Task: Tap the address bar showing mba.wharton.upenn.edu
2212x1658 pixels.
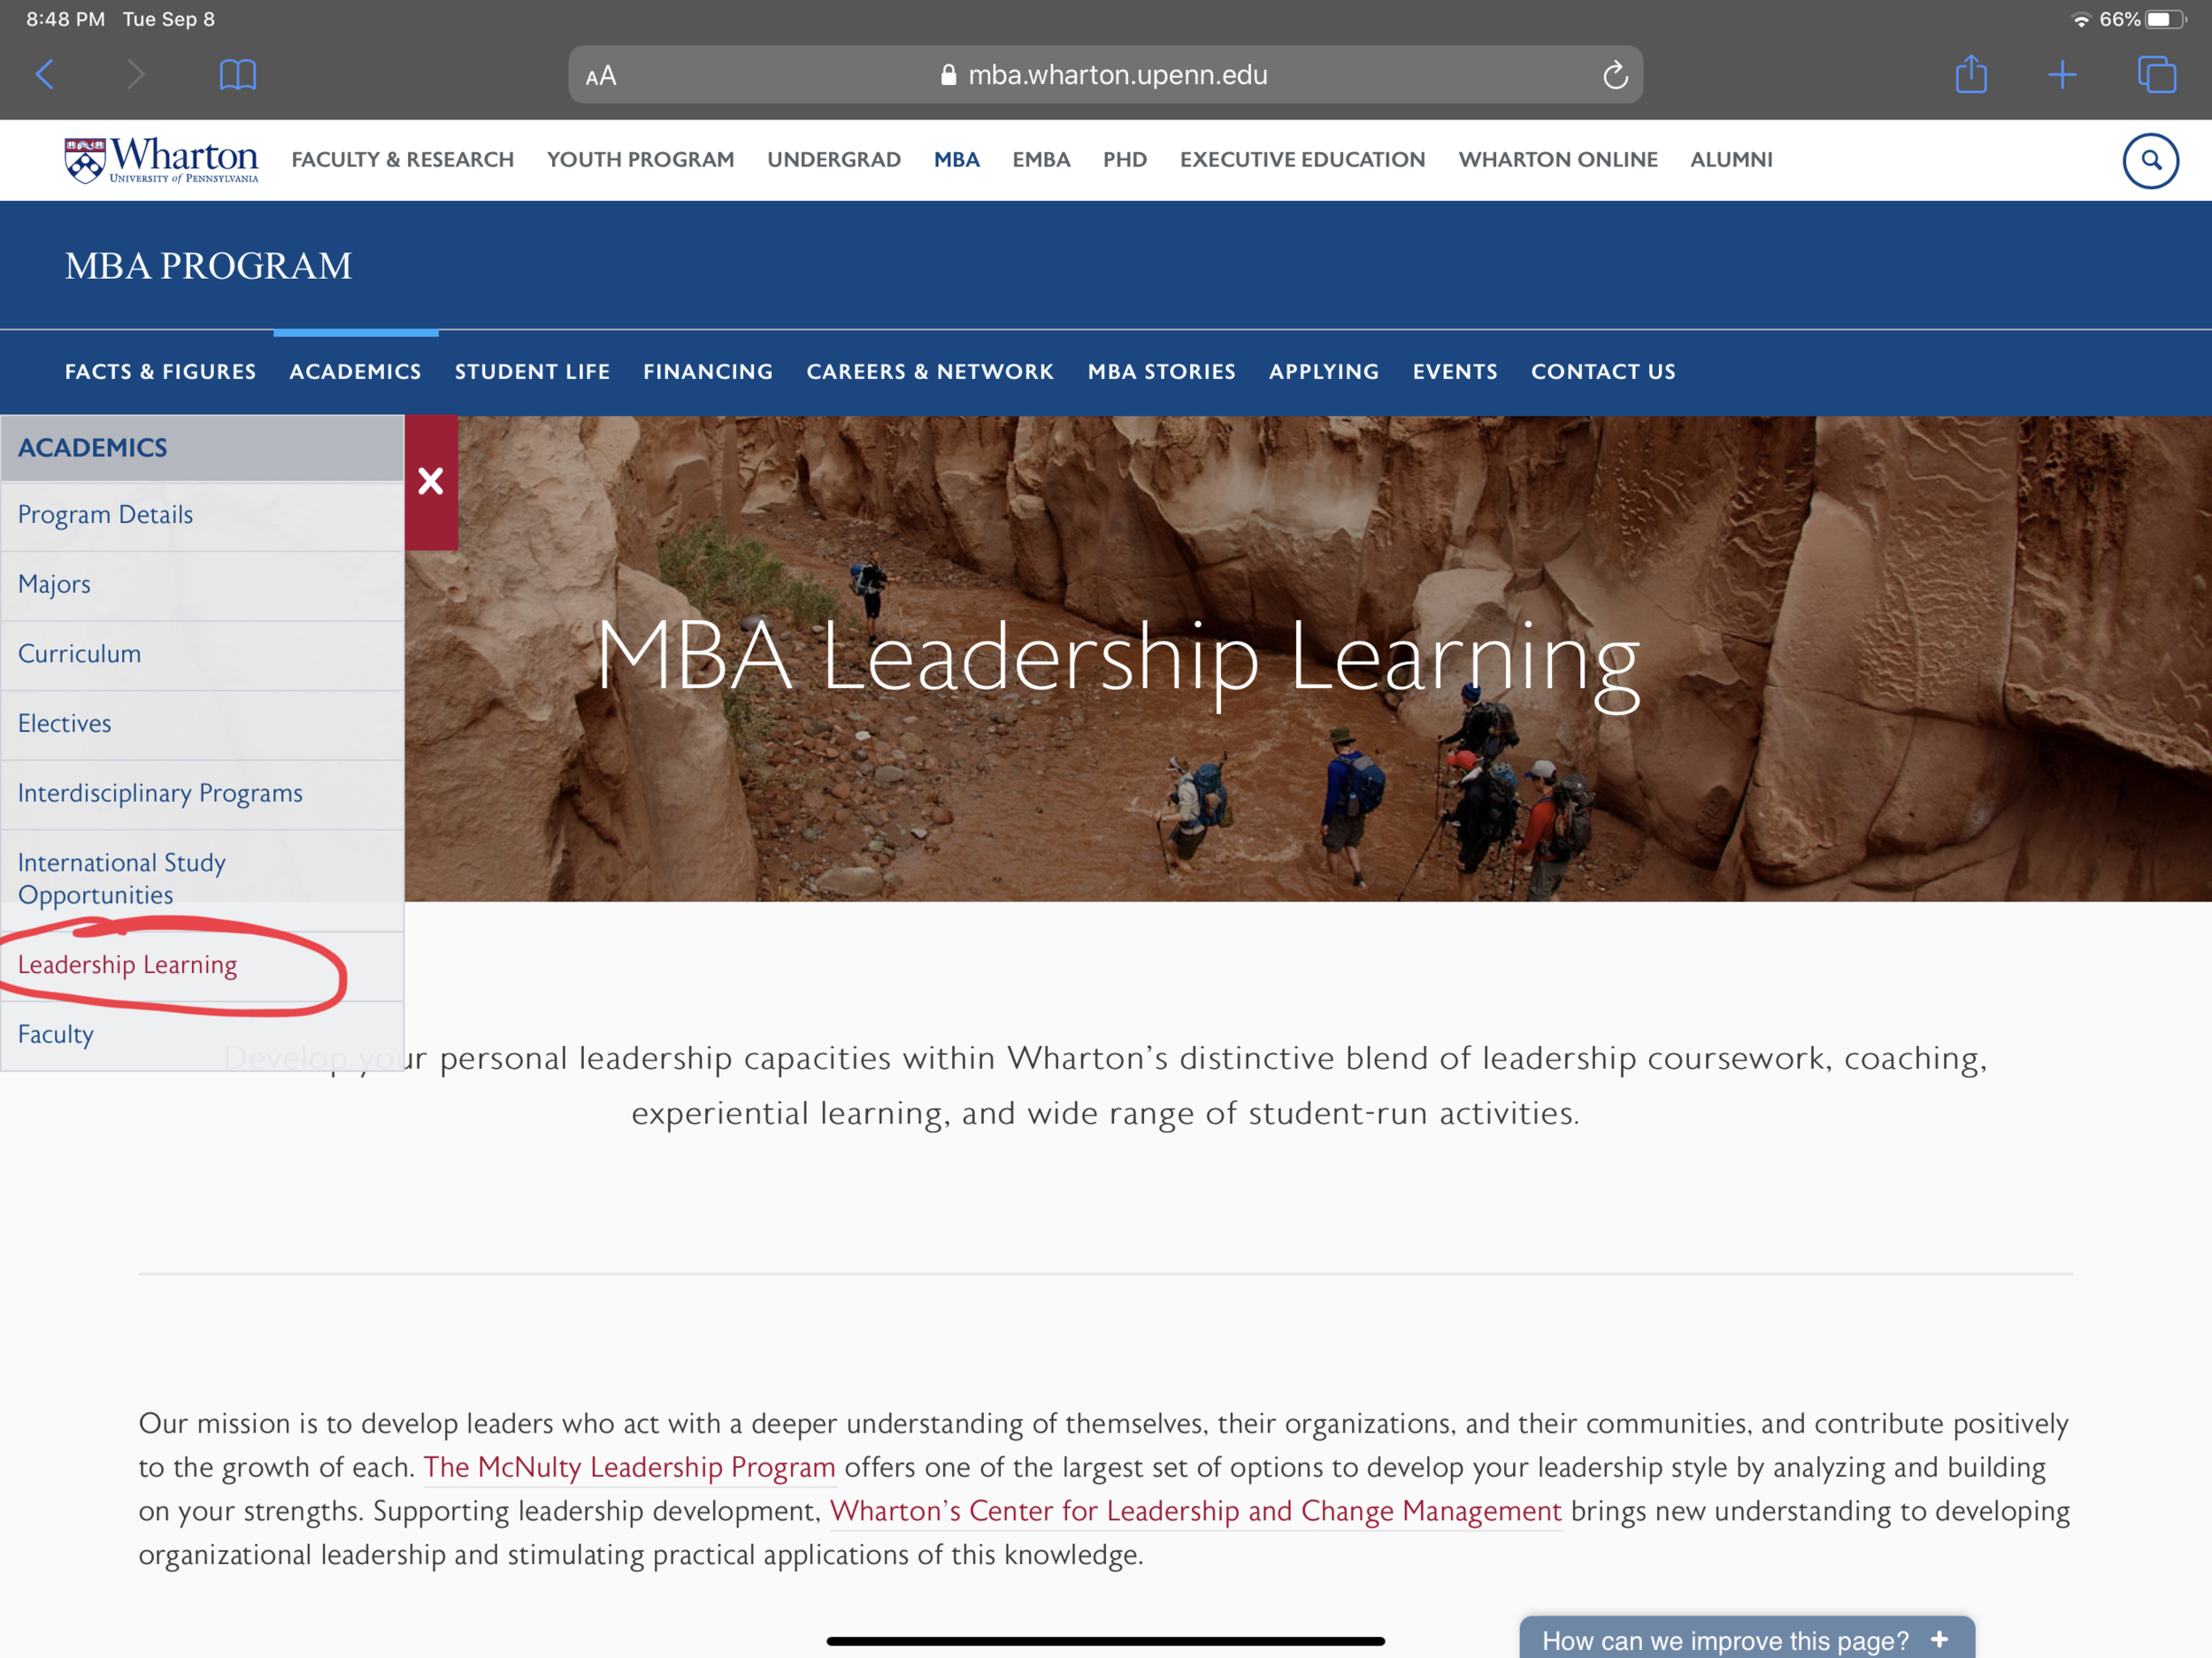Action: [1105, 75]
